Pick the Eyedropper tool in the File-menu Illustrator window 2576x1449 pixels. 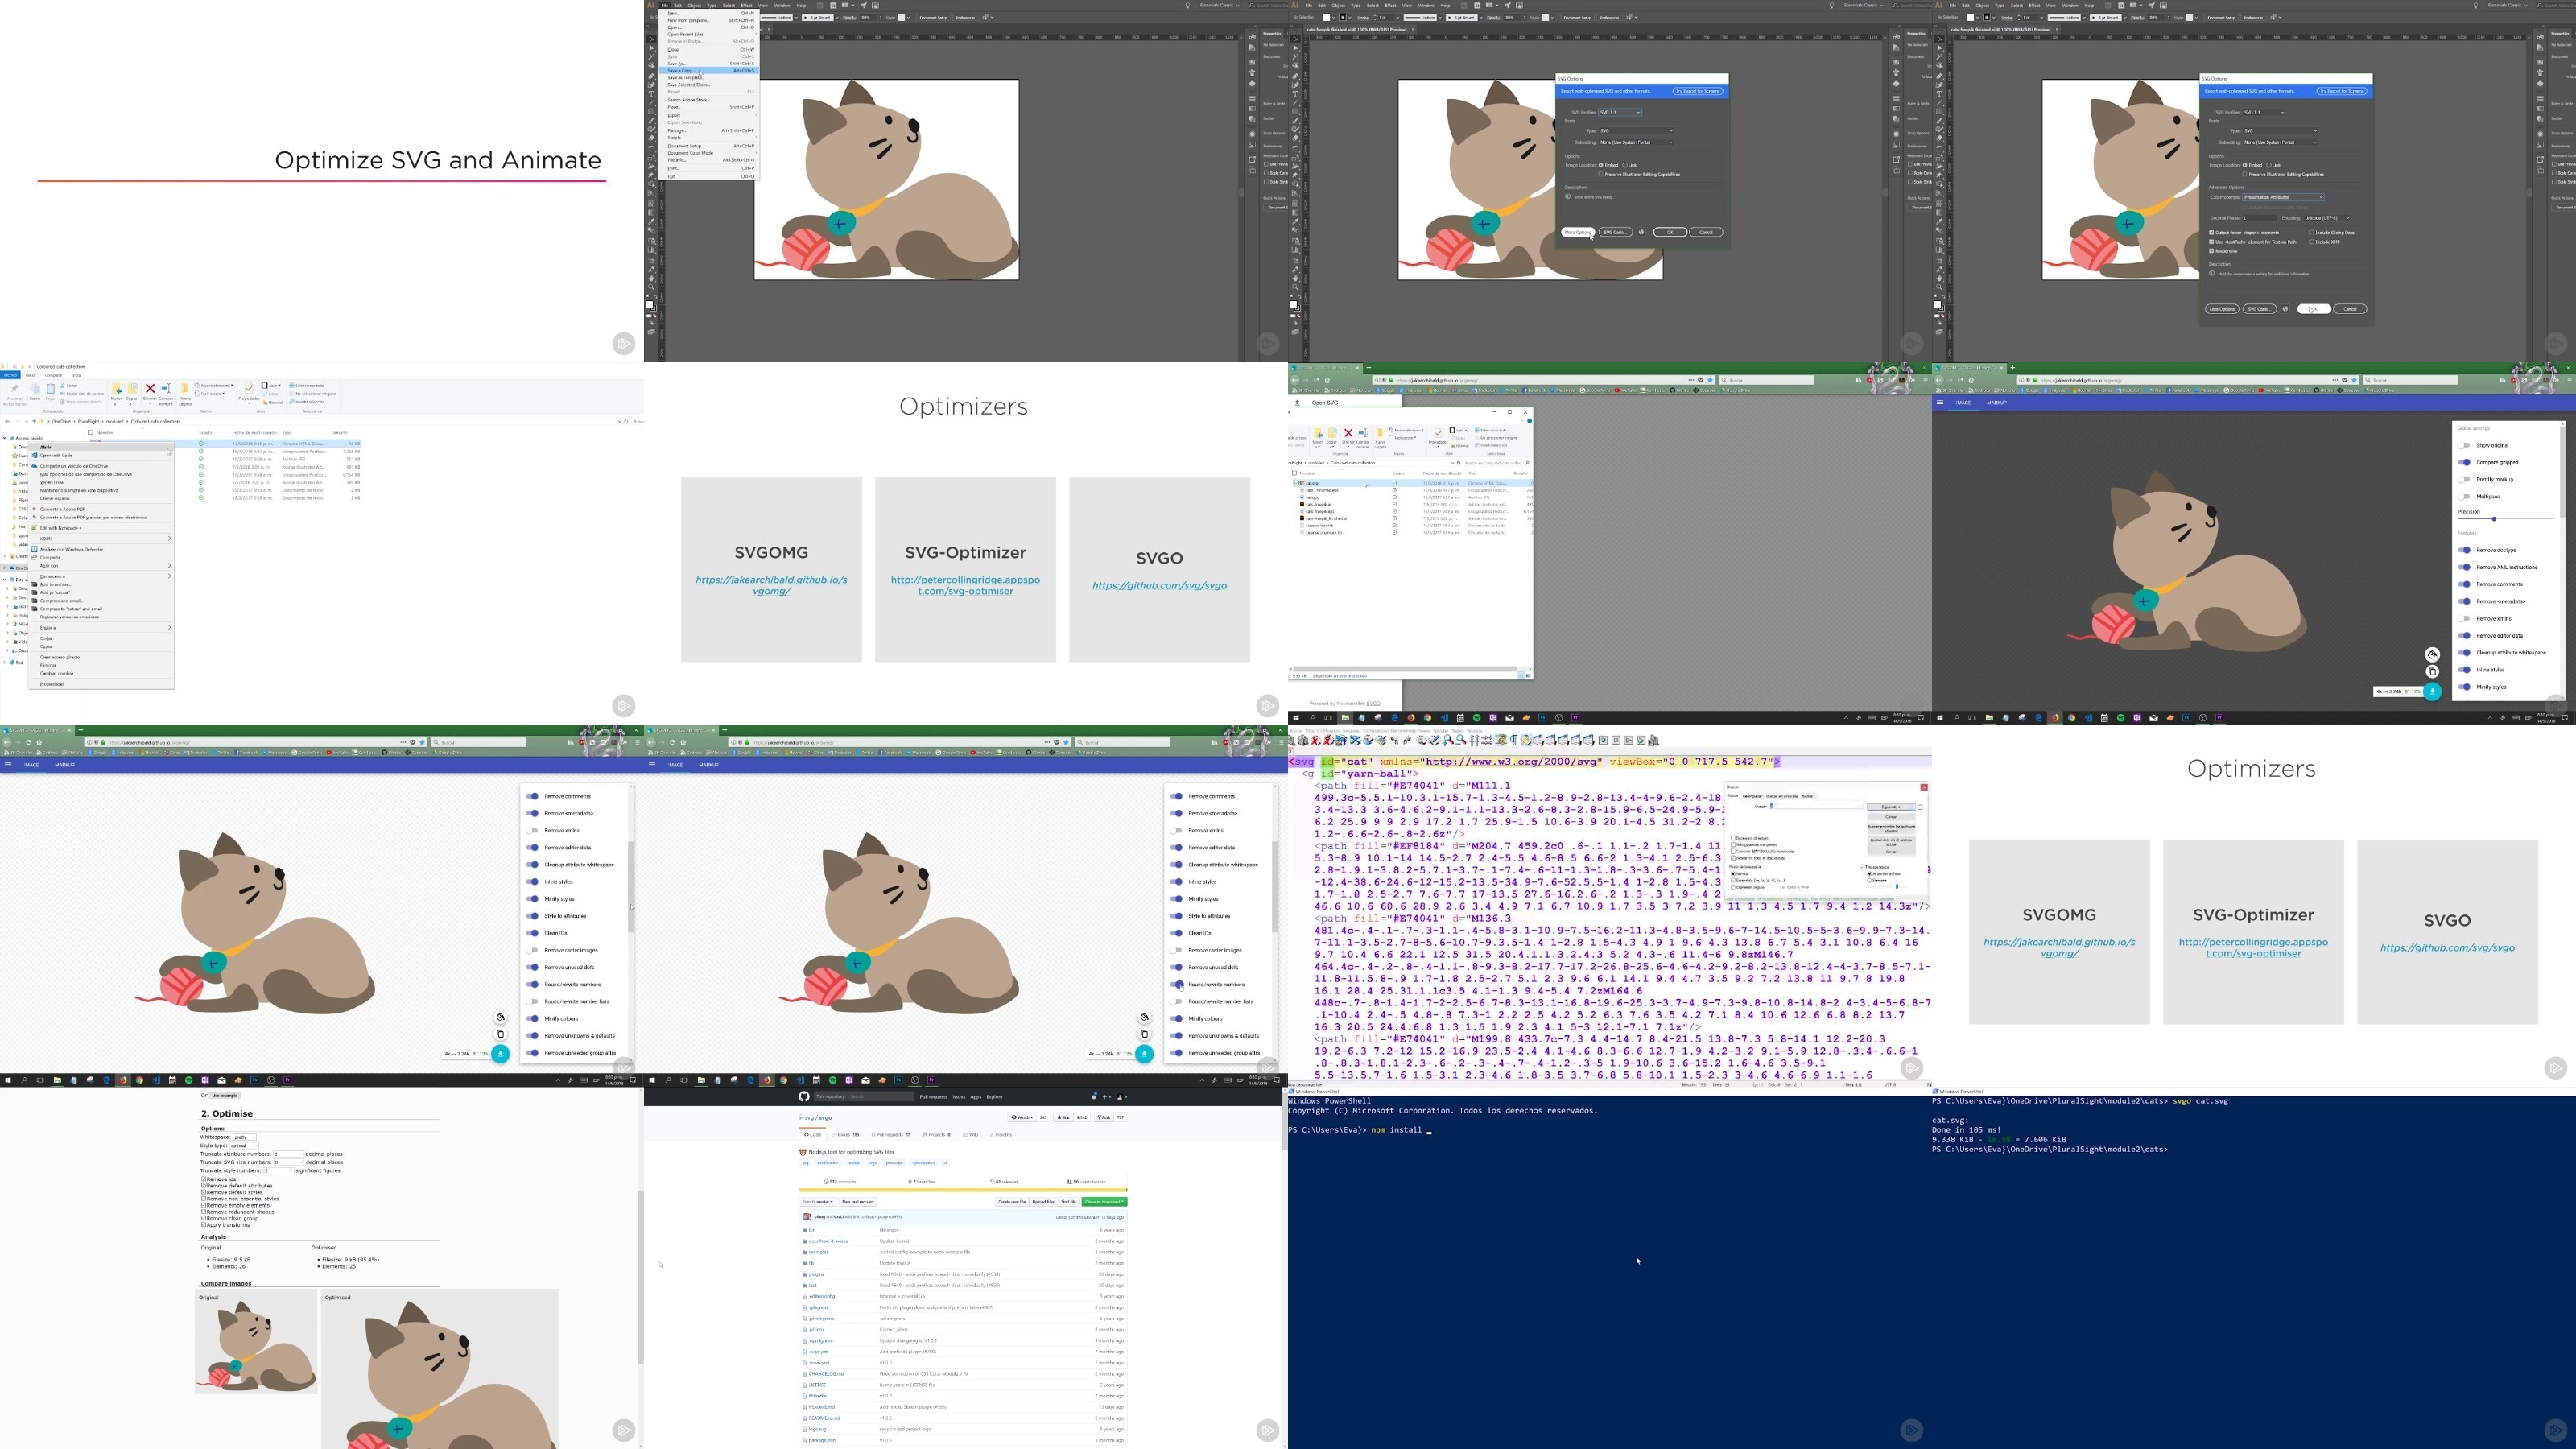click(651, 222)
